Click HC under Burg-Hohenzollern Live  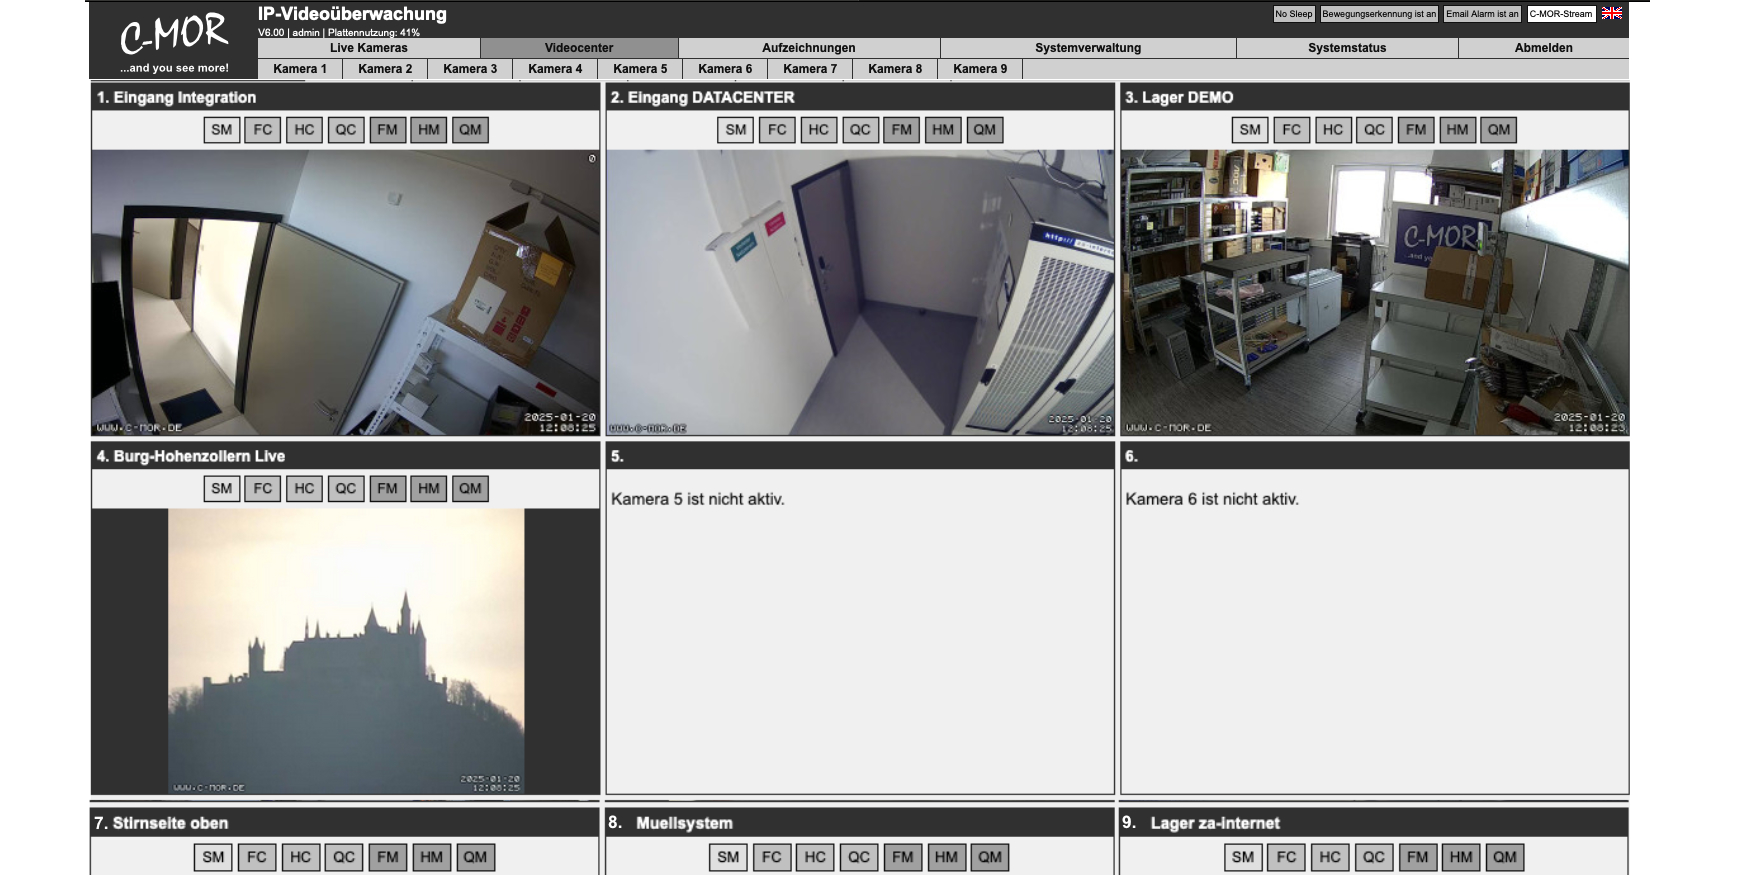[305, 489]
